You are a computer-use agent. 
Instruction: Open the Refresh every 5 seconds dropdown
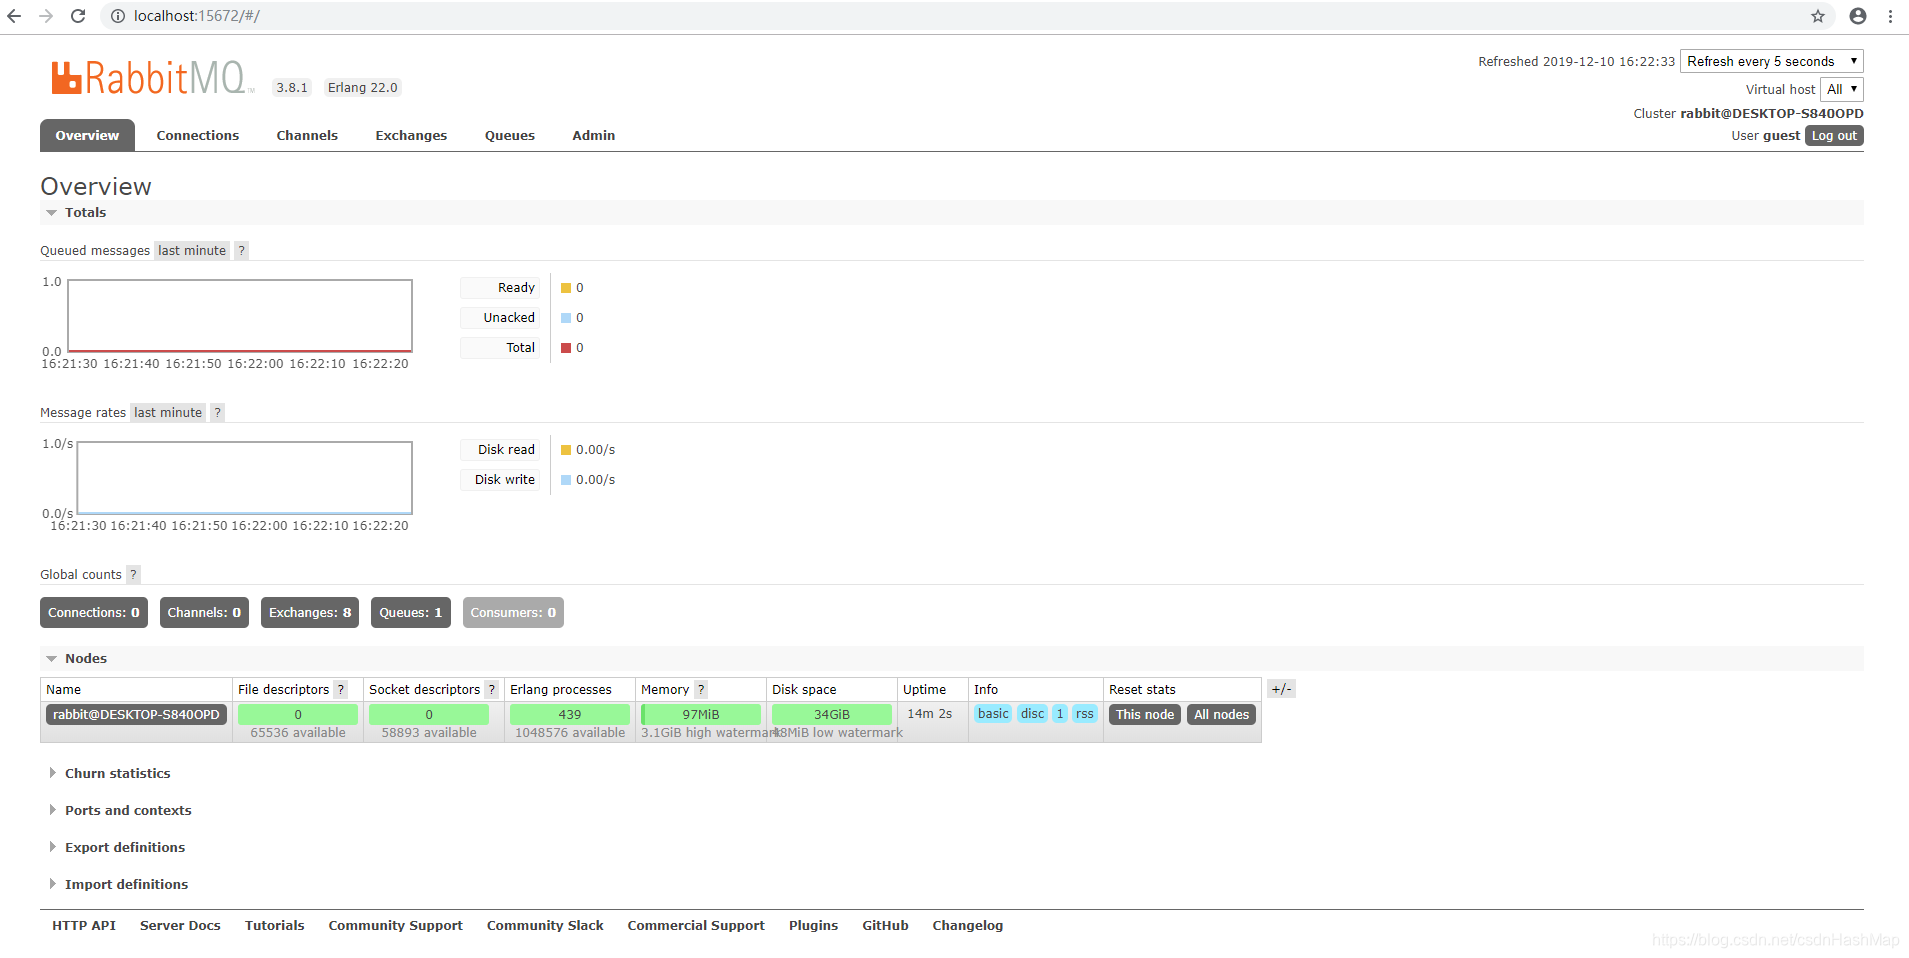(x=1771, y=61)
